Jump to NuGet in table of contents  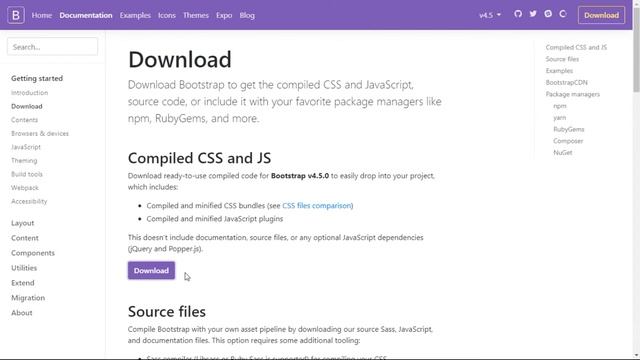coord(562,153)
